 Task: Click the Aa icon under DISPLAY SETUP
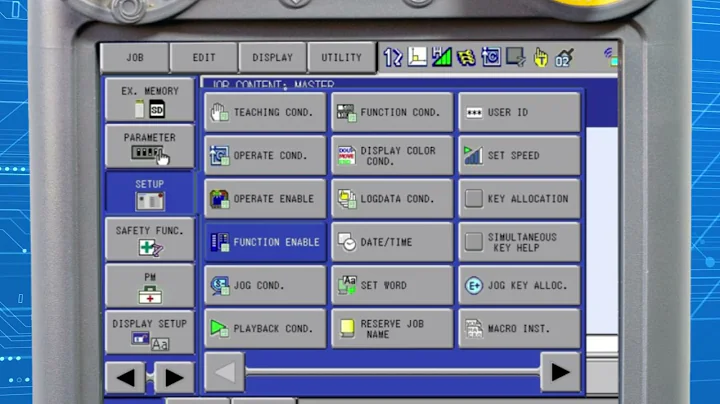pos(160,344)
